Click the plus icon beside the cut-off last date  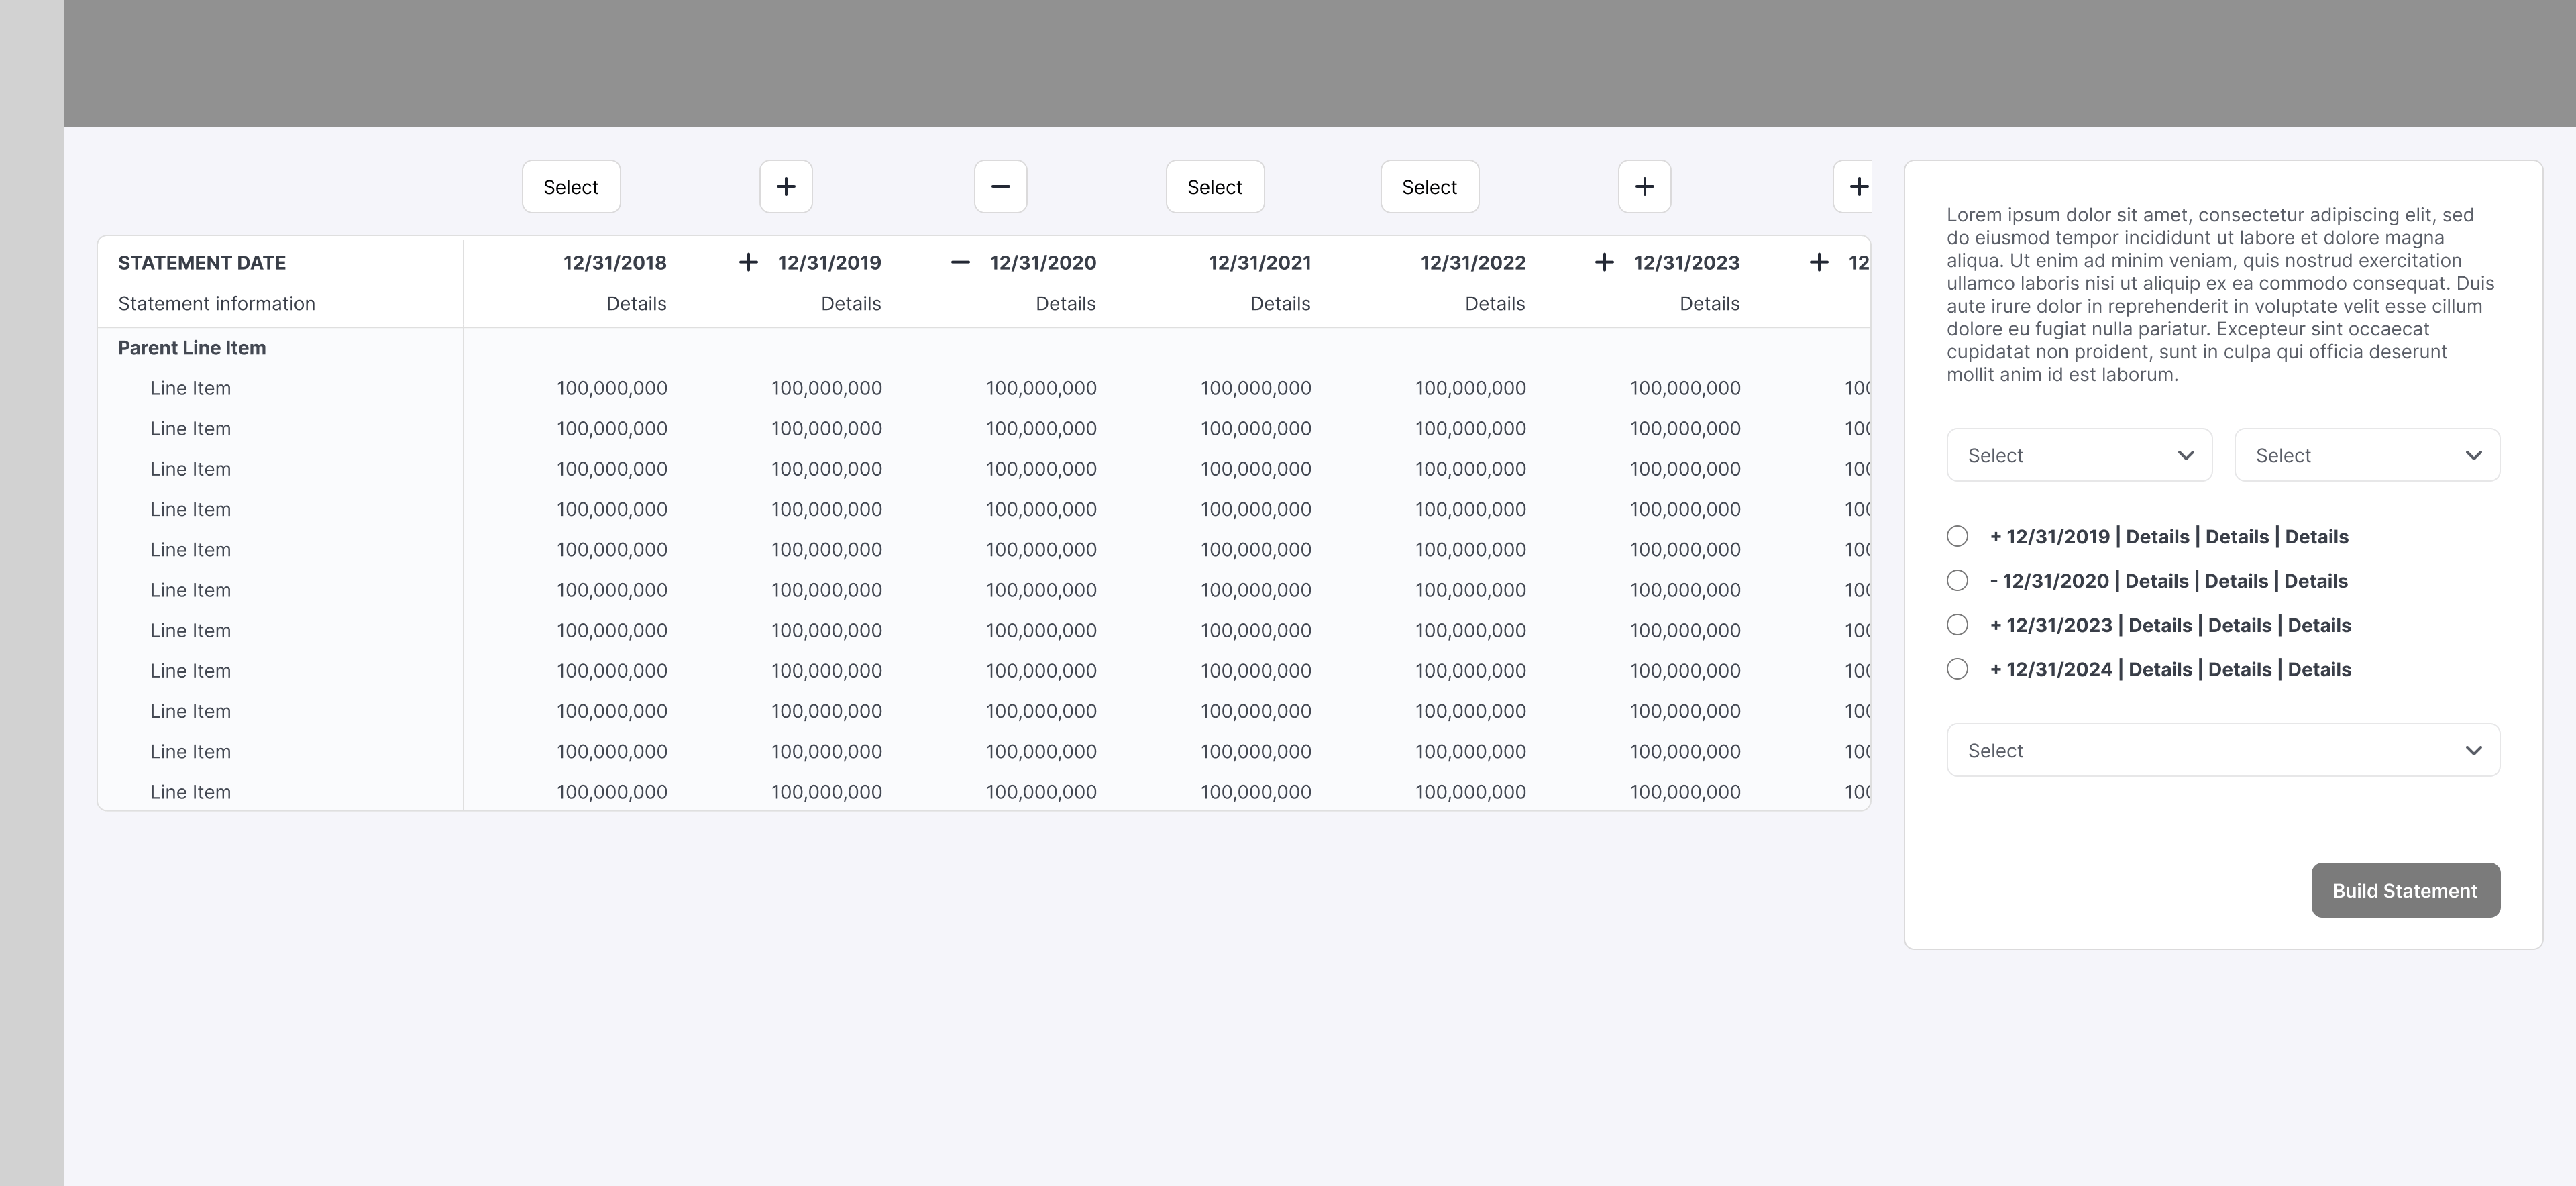[x=1819, y=263]
